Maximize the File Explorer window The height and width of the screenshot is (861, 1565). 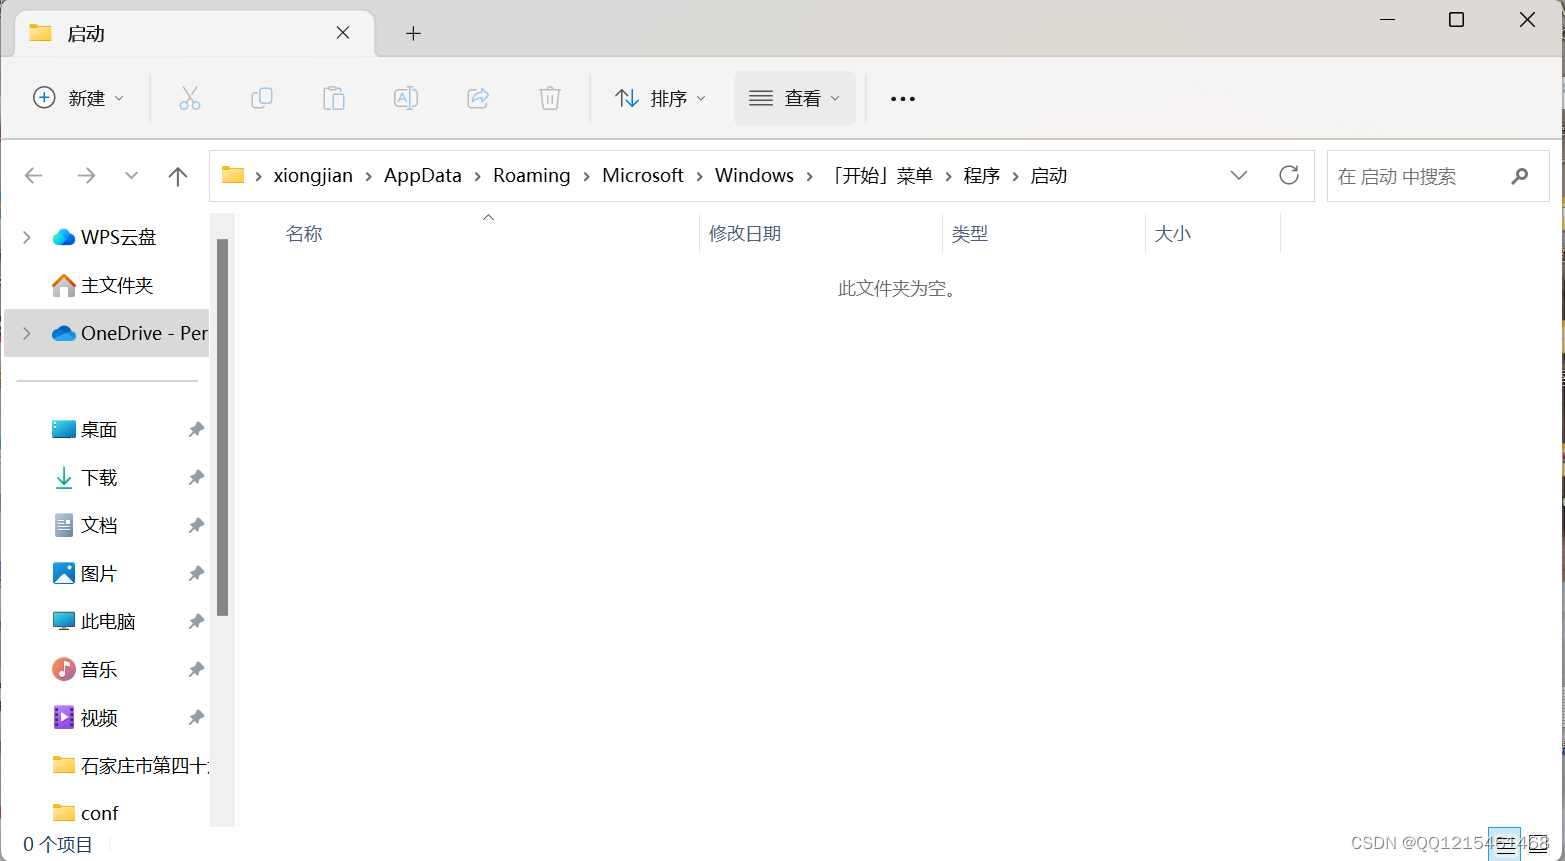tap(1457, 20)
